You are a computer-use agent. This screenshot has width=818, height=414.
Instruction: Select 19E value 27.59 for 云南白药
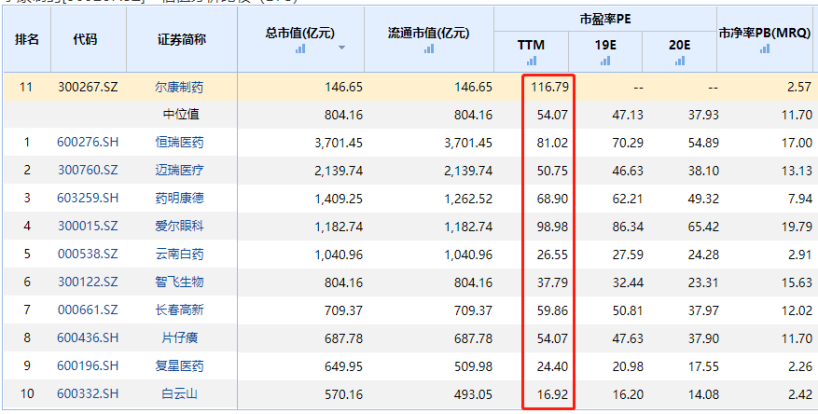[x=628, y=254]
